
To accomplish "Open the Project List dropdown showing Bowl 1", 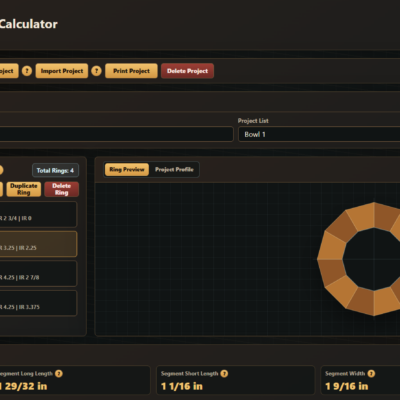I will [319, 134].
